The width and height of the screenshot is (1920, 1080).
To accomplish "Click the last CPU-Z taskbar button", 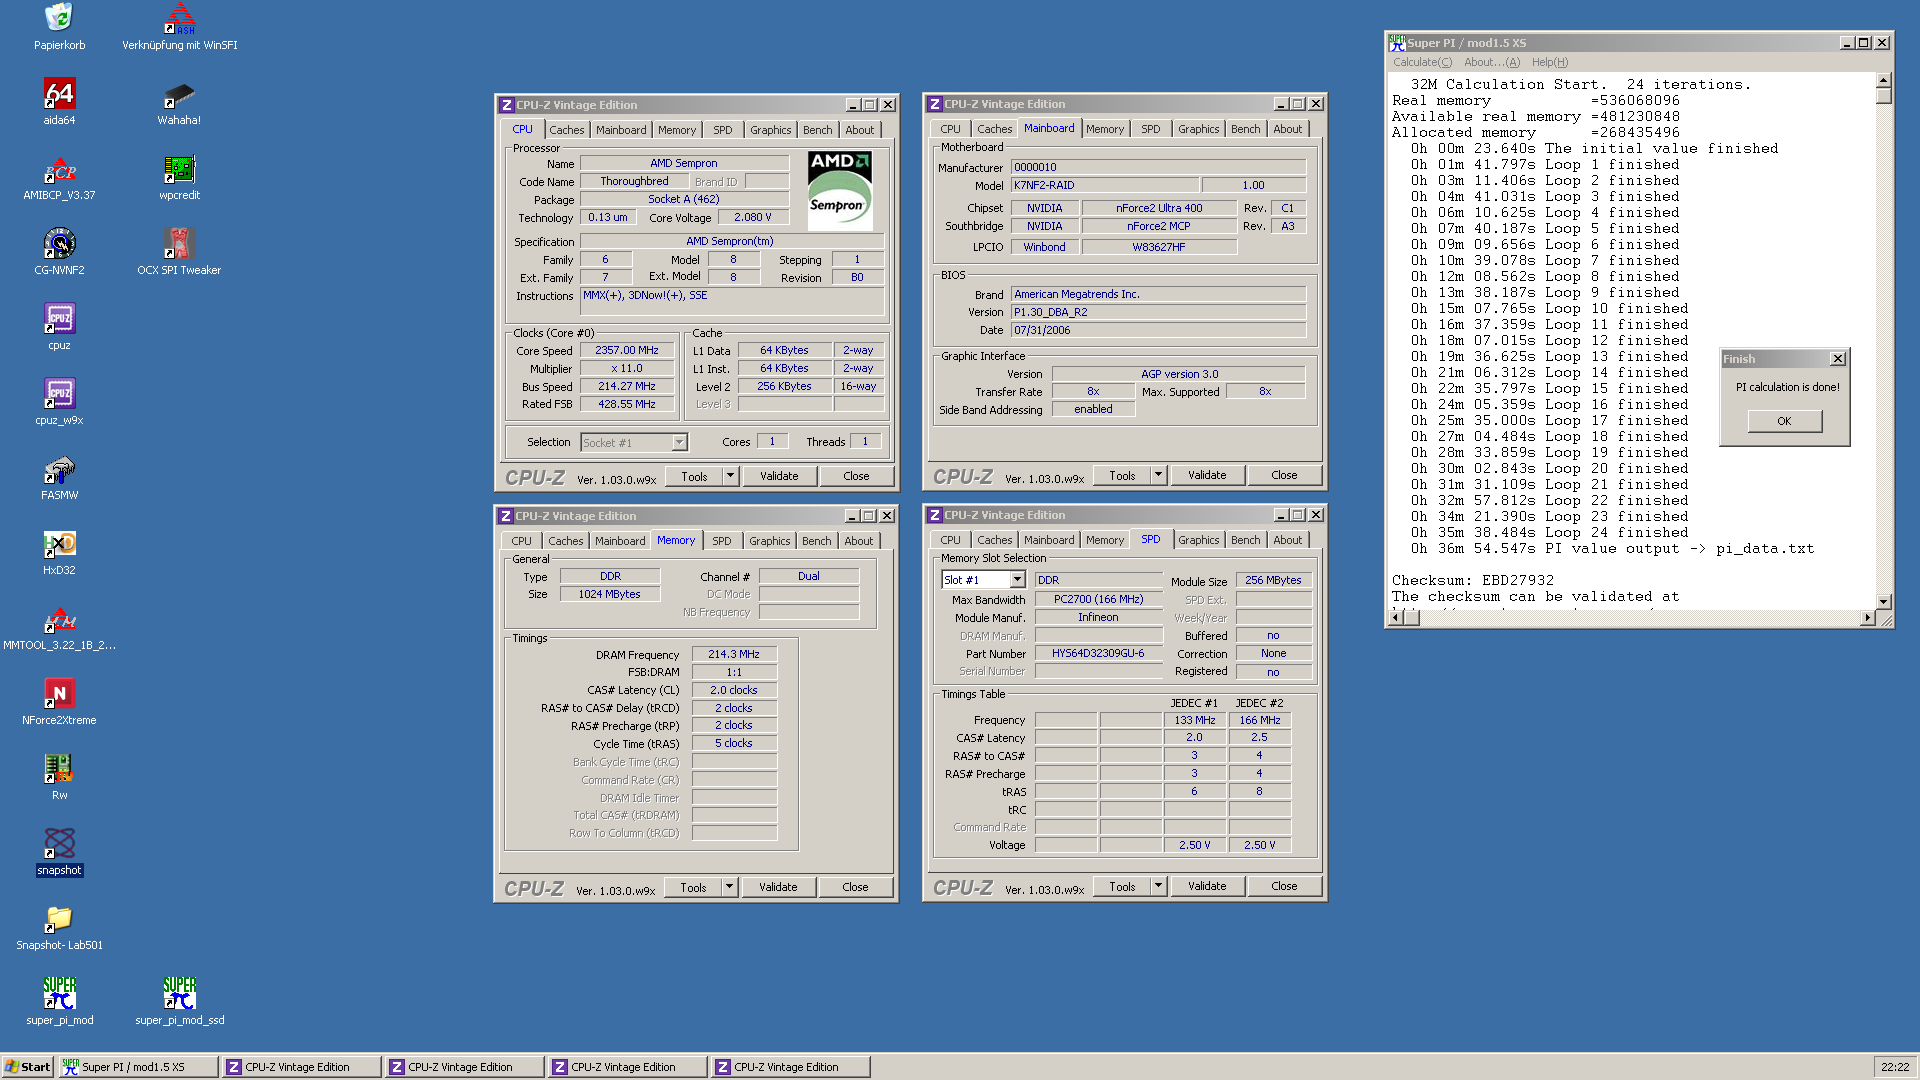I will 790,1067.
